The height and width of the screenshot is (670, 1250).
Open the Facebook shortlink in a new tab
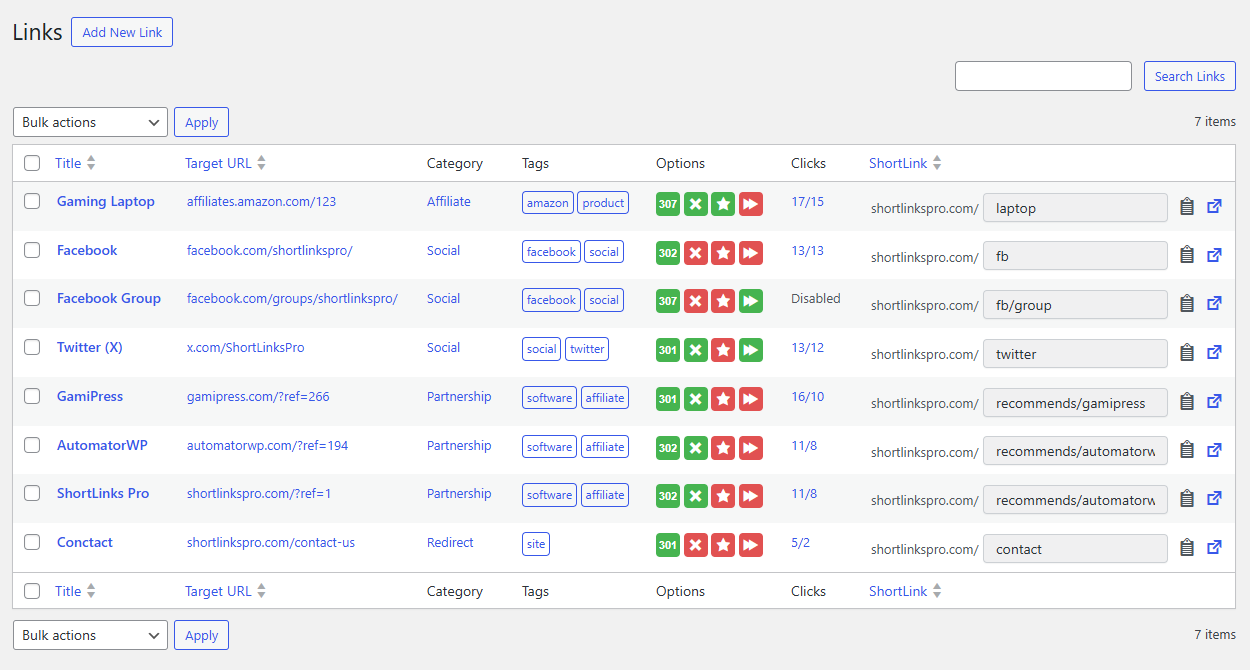[1214, 254]
